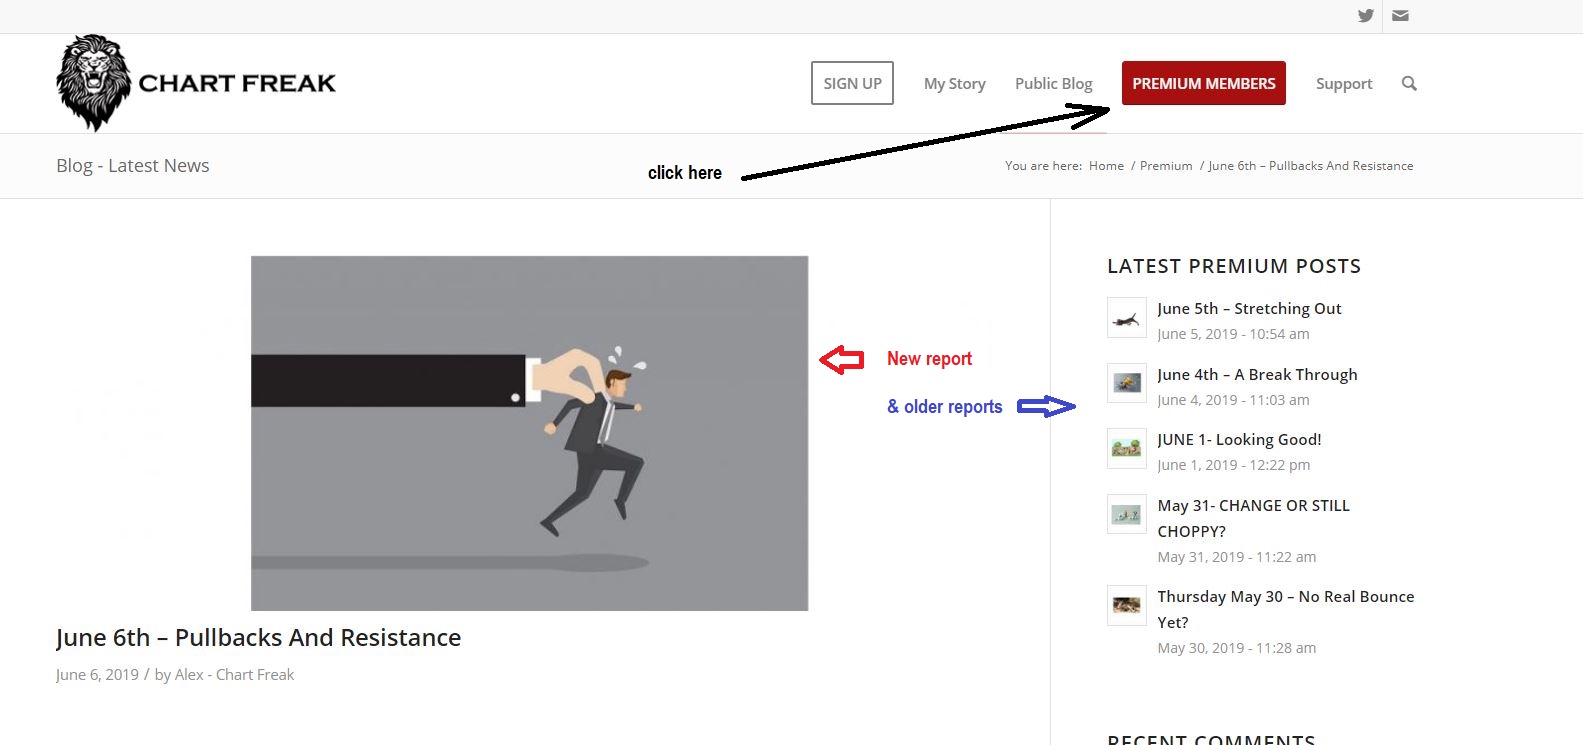Viewport: 1583px width, 745px height.
Task: Open the Public Blog menu item
Action: [x=1053, y=84]
